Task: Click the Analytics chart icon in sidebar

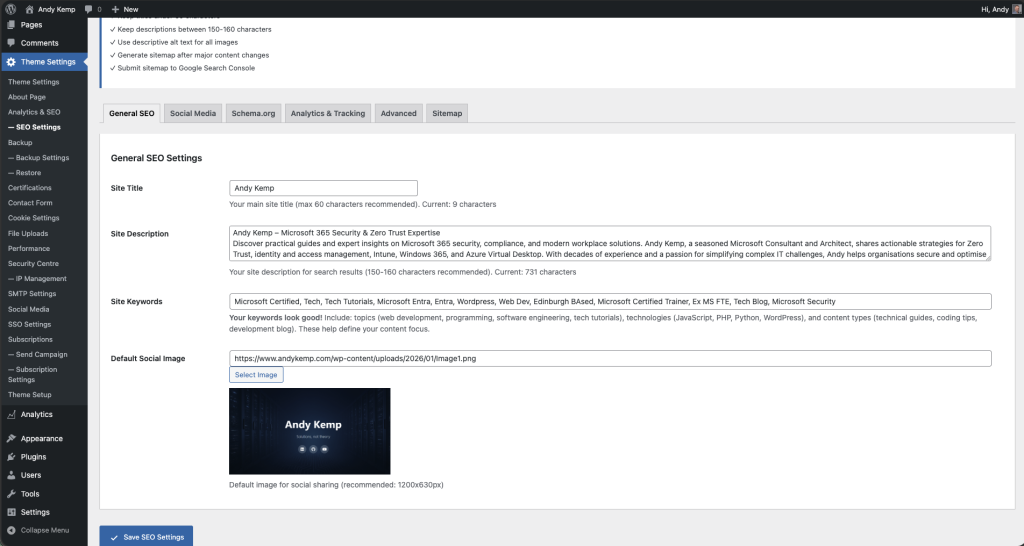Action: tap(11, 414)
